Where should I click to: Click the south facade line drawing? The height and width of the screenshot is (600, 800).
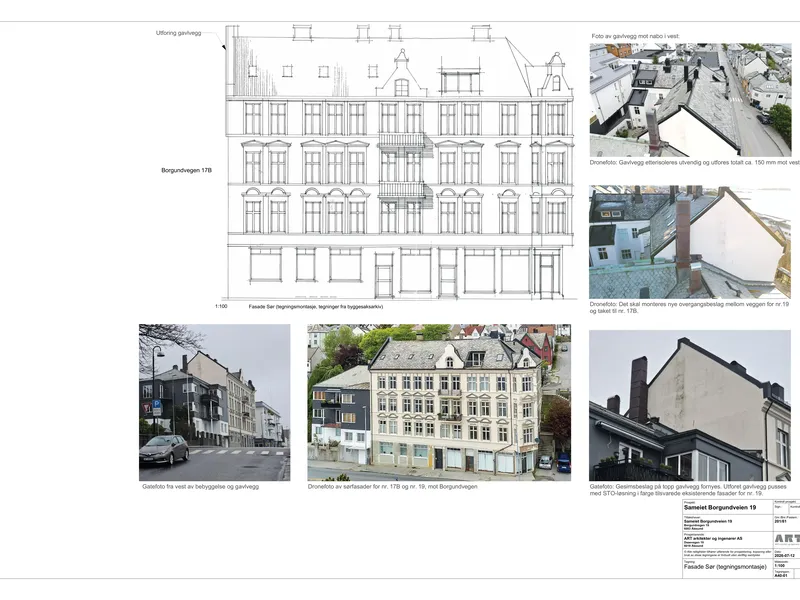coord(401,162)
